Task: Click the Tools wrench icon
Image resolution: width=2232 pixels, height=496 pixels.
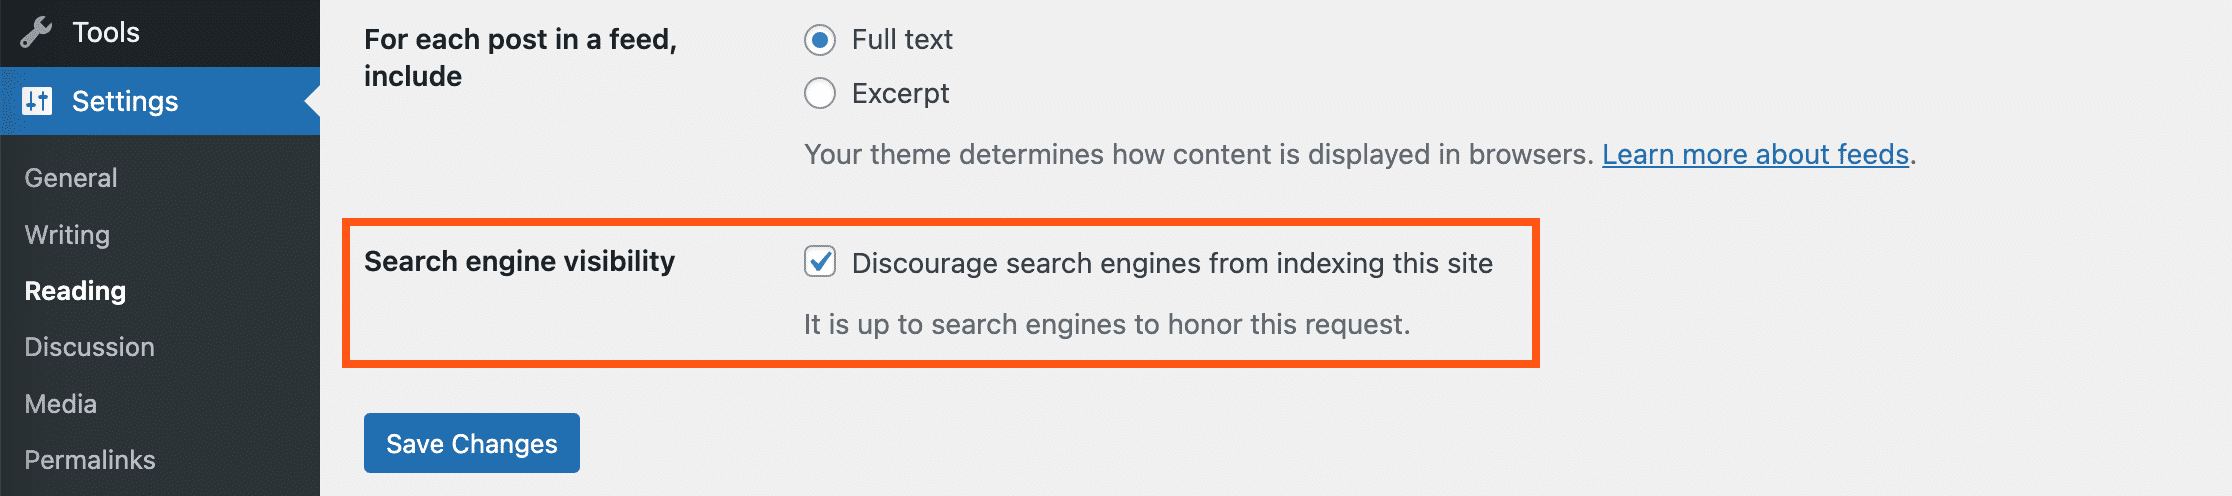Action: coord(36,33)
